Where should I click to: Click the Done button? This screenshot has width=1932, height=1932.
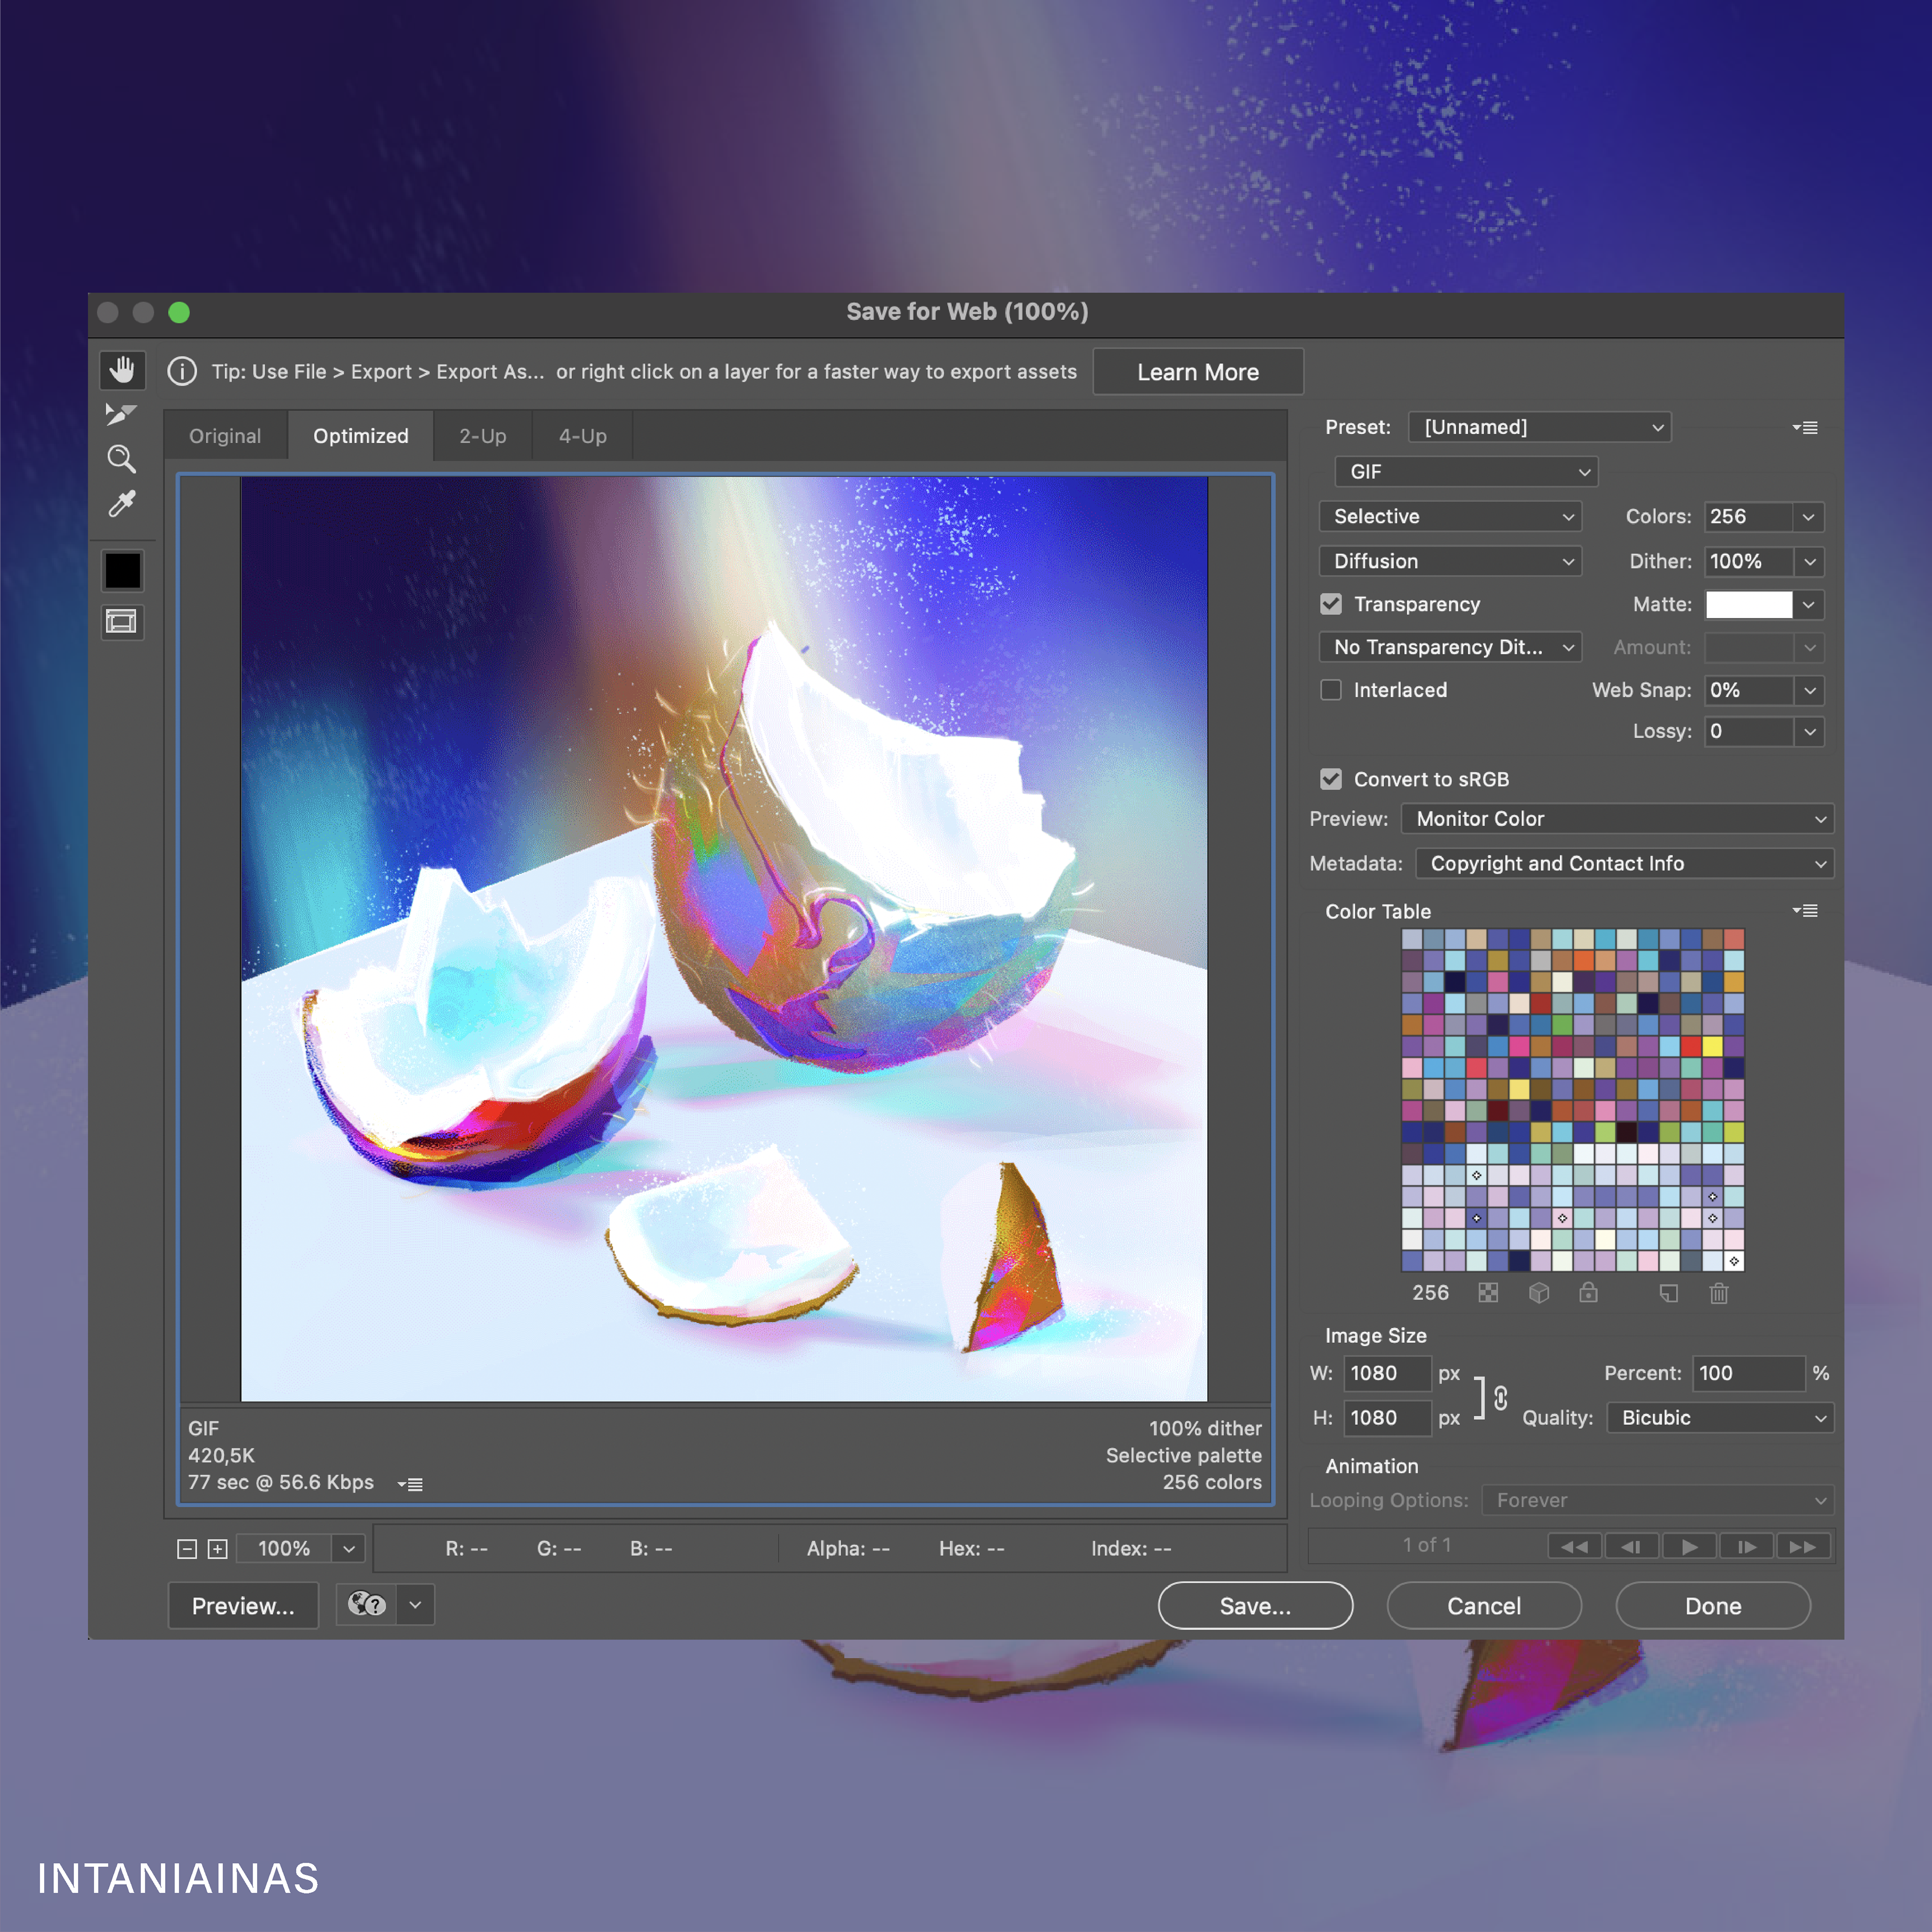click(1713, 1606)
